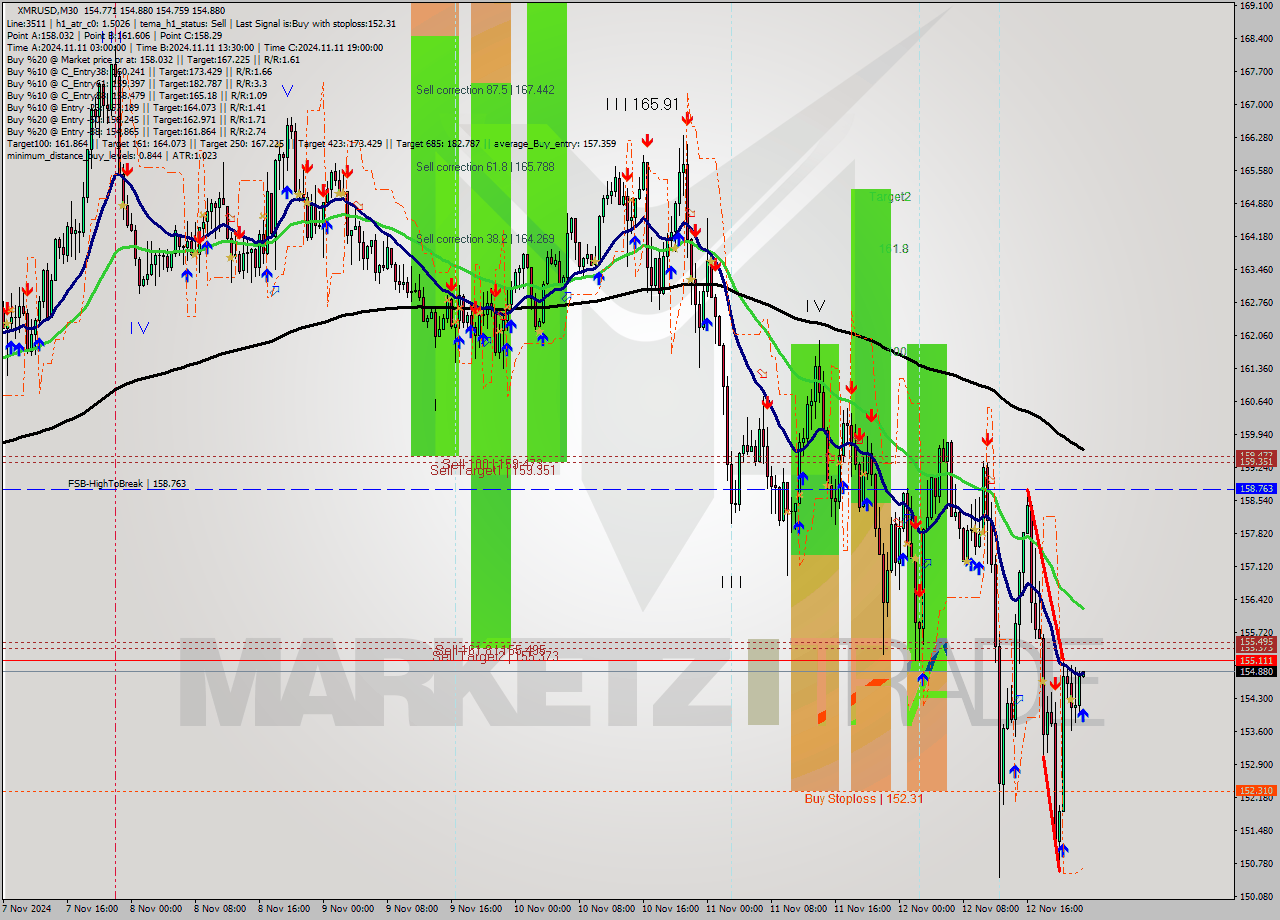
Task: Click the 'FSB-HighToBreak | 158.763' label
Action: (127, 484)
